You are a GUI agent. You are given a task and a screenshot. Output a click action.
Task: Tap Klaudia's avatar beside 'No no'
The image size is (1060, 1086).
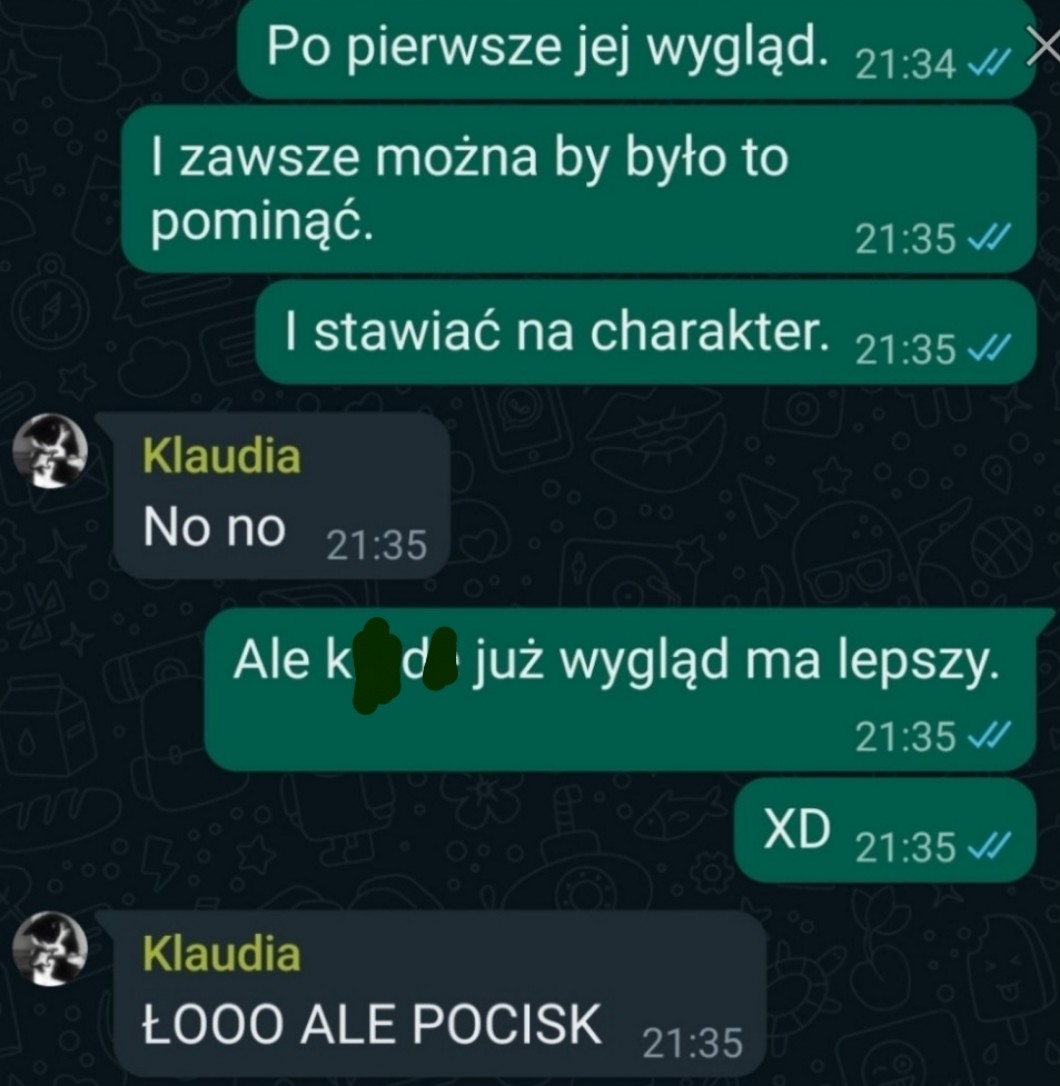[x=51, y=452]
